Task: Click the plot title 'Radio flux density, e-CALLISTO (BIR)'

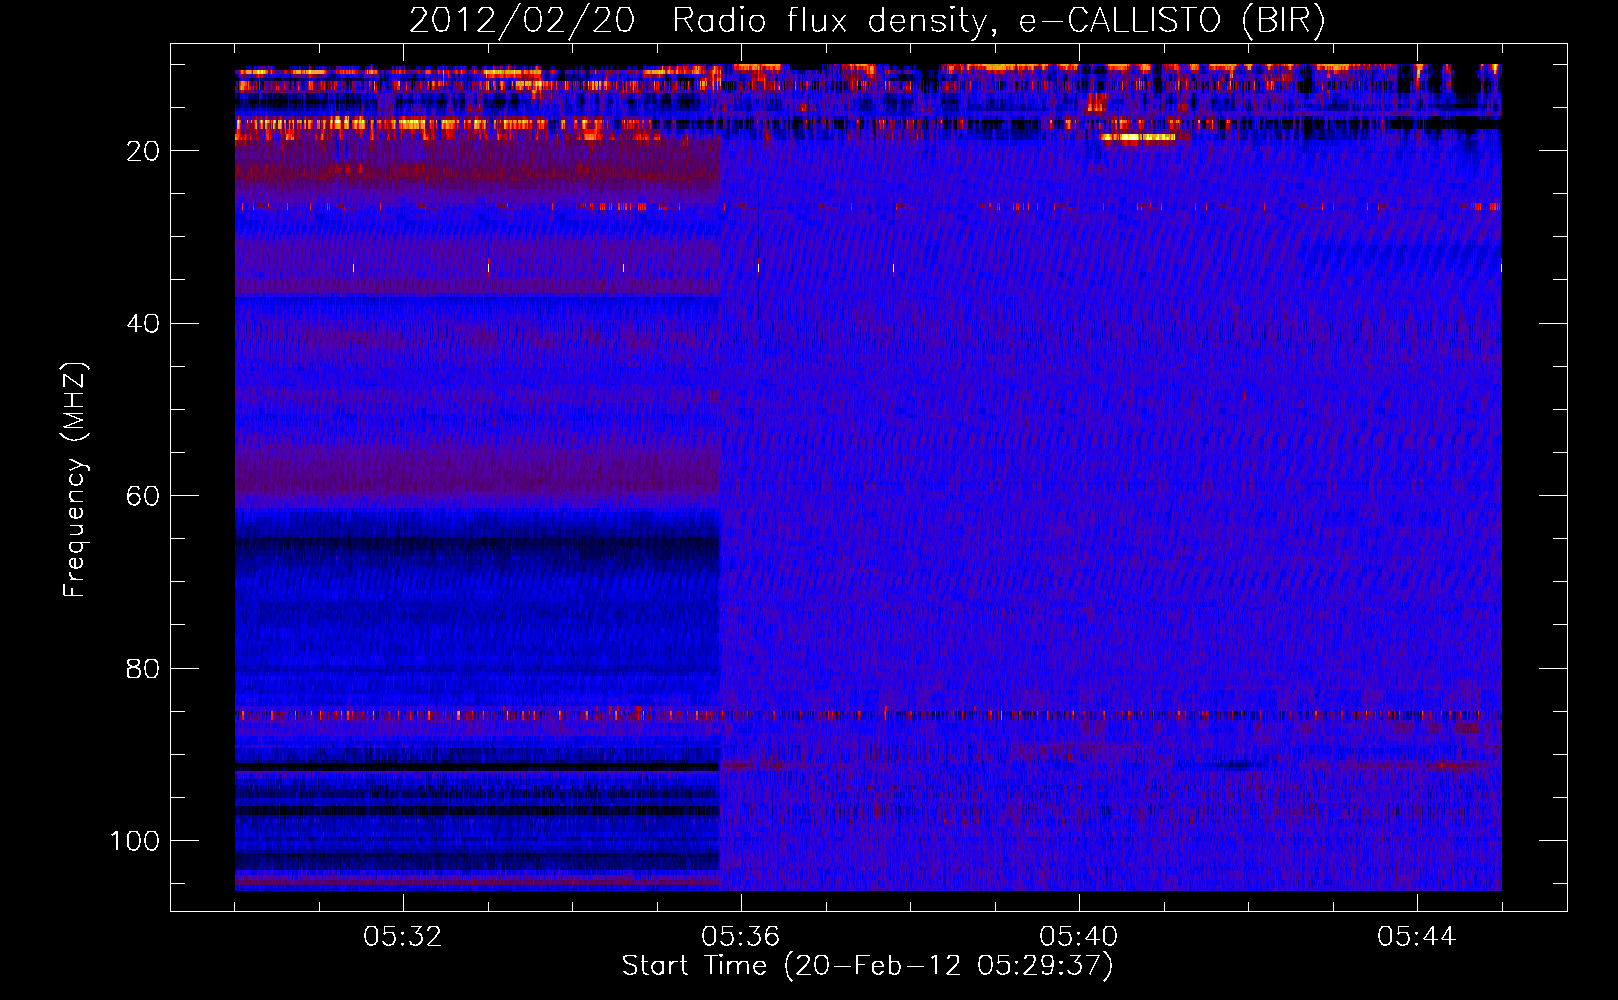Action: tap(998, 21)
